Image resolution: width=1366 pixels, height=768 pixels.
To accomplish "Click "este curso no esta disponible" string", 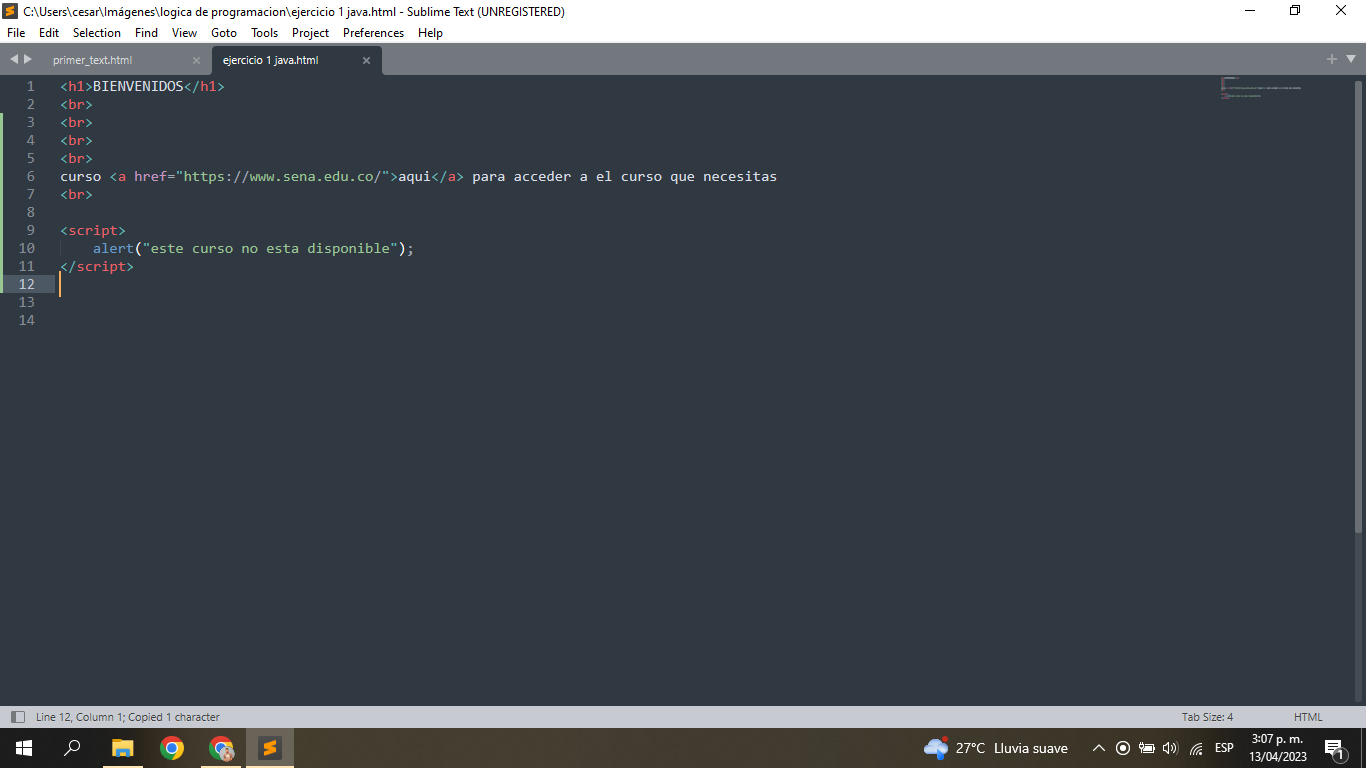I will pos(270,248).
